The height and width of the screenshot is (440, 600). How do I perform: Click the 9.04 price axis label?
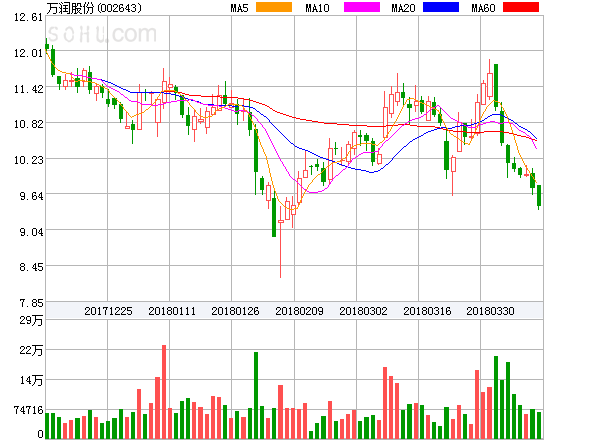[31, 232]
